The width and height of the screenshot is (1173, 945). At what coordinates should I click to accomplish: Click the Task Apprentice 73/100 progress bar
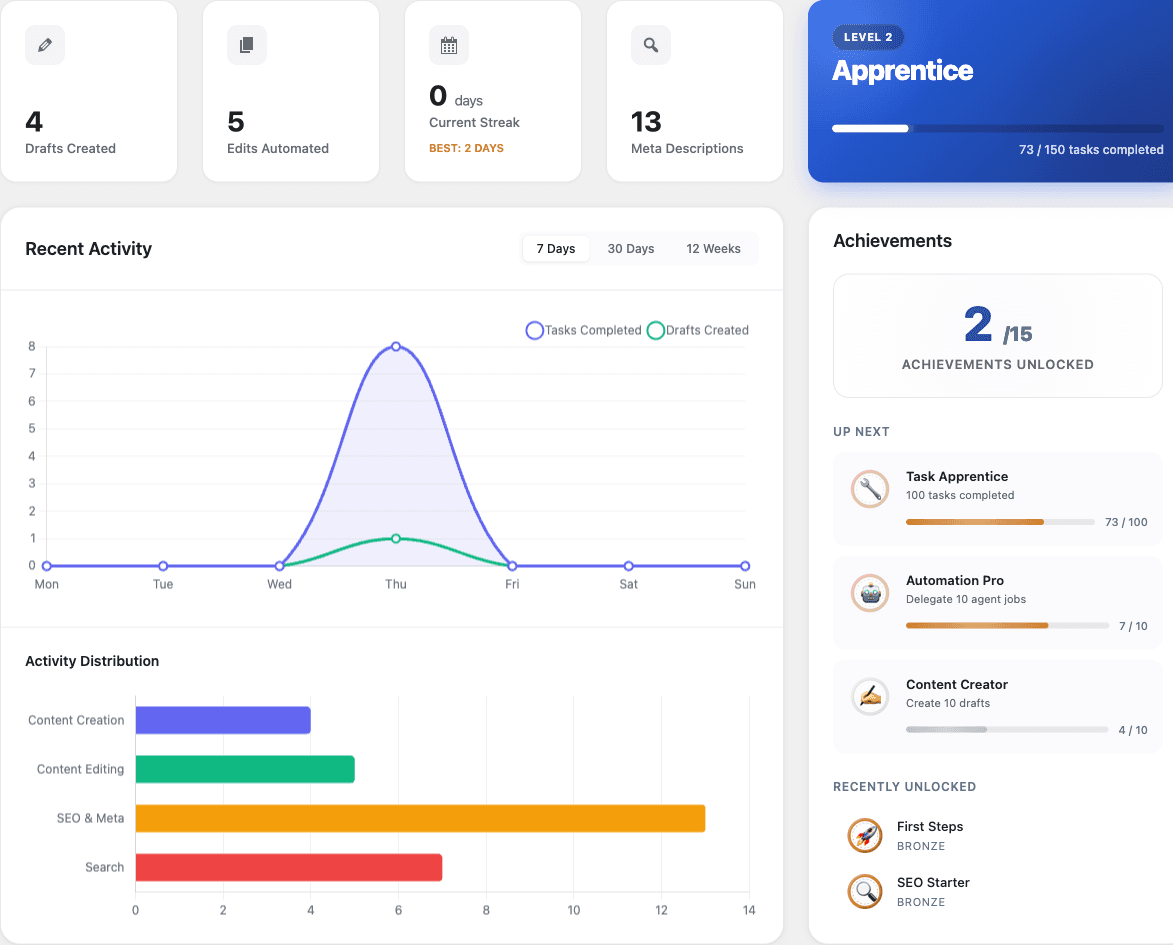click(1000, 522)
